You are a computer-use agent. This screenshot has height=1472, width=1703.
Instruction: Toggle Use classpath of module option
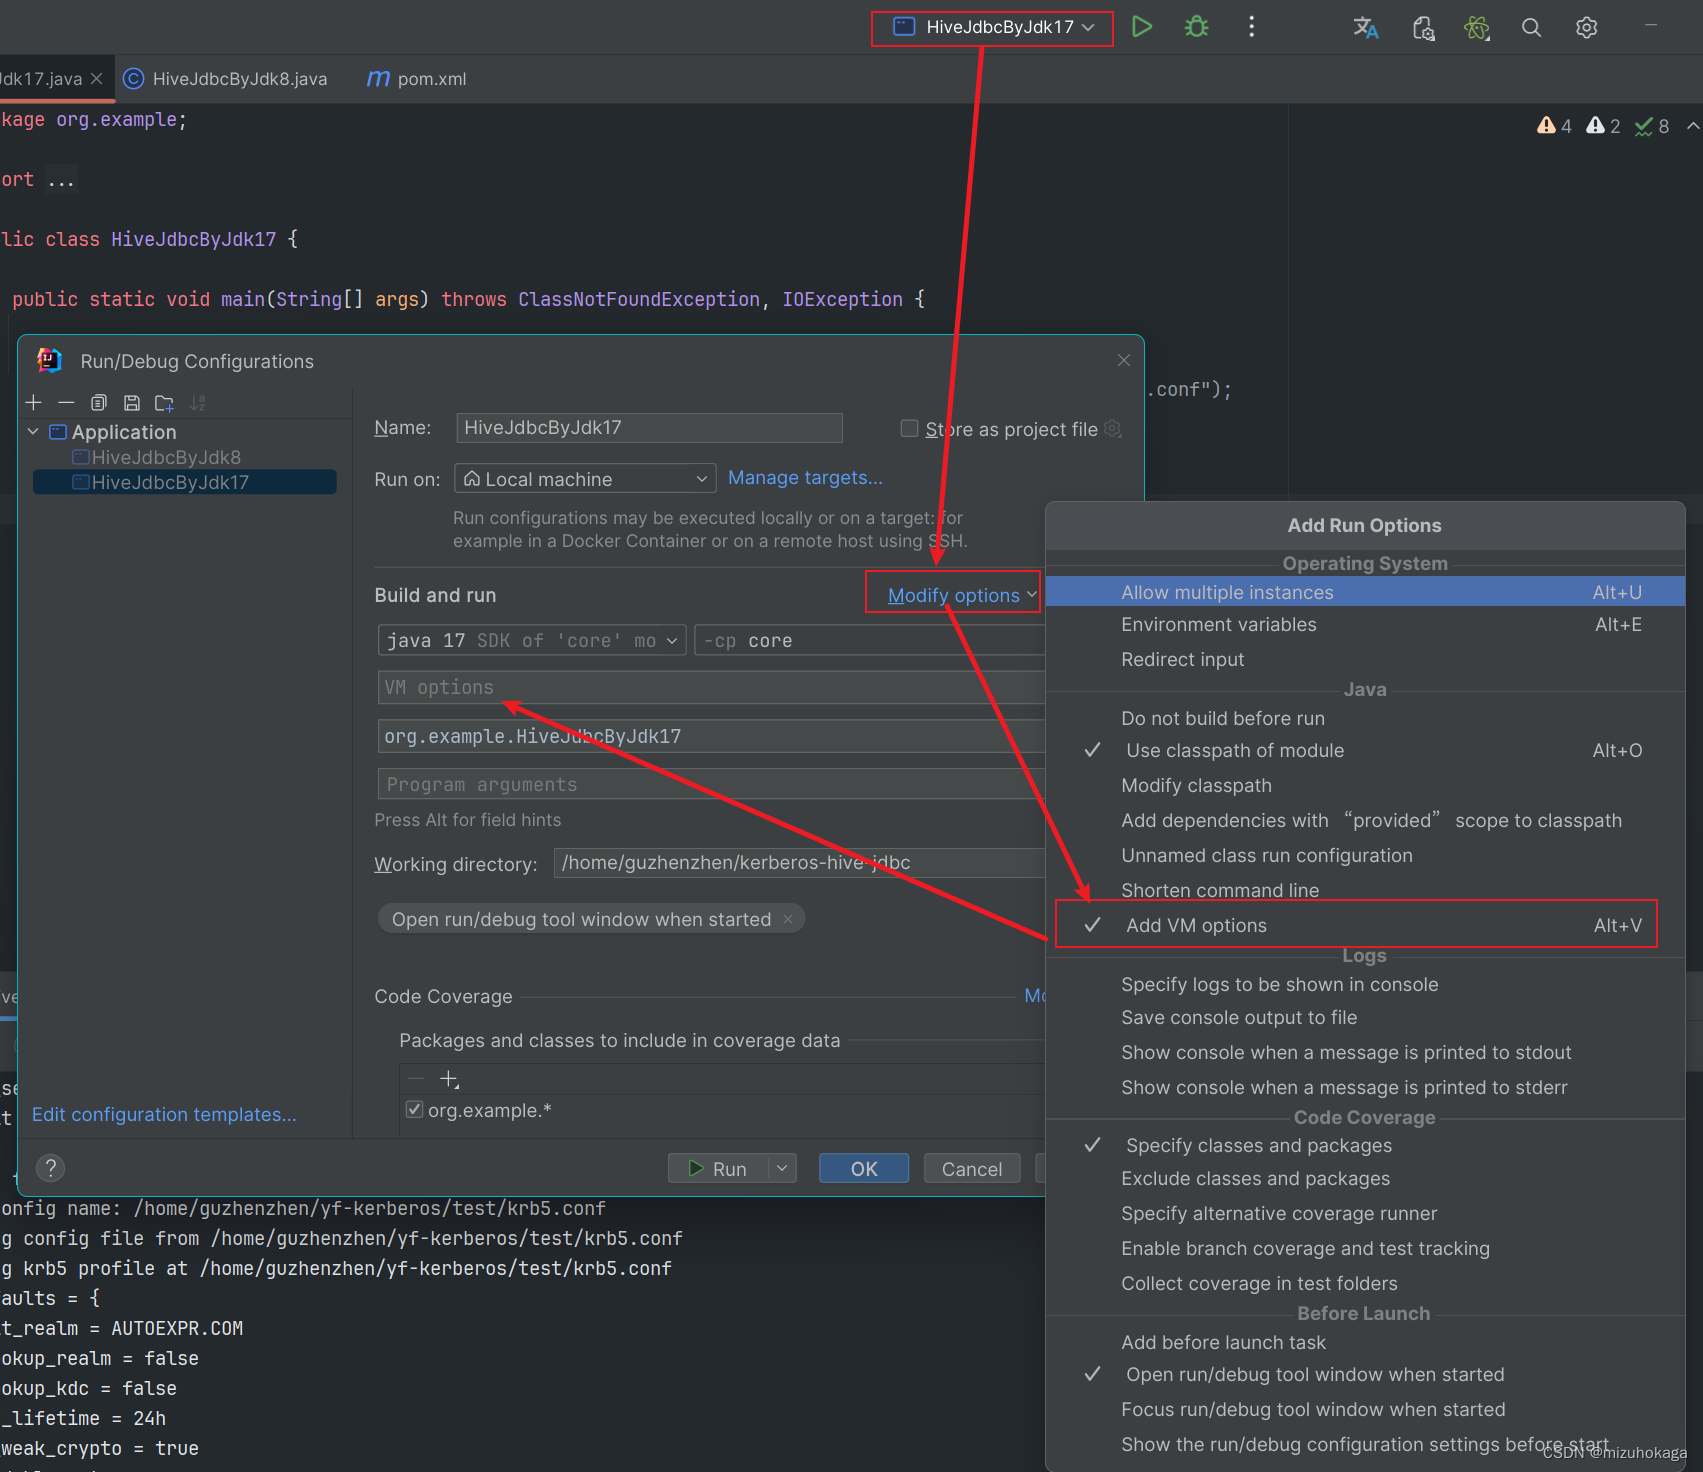coord(1365,751)
